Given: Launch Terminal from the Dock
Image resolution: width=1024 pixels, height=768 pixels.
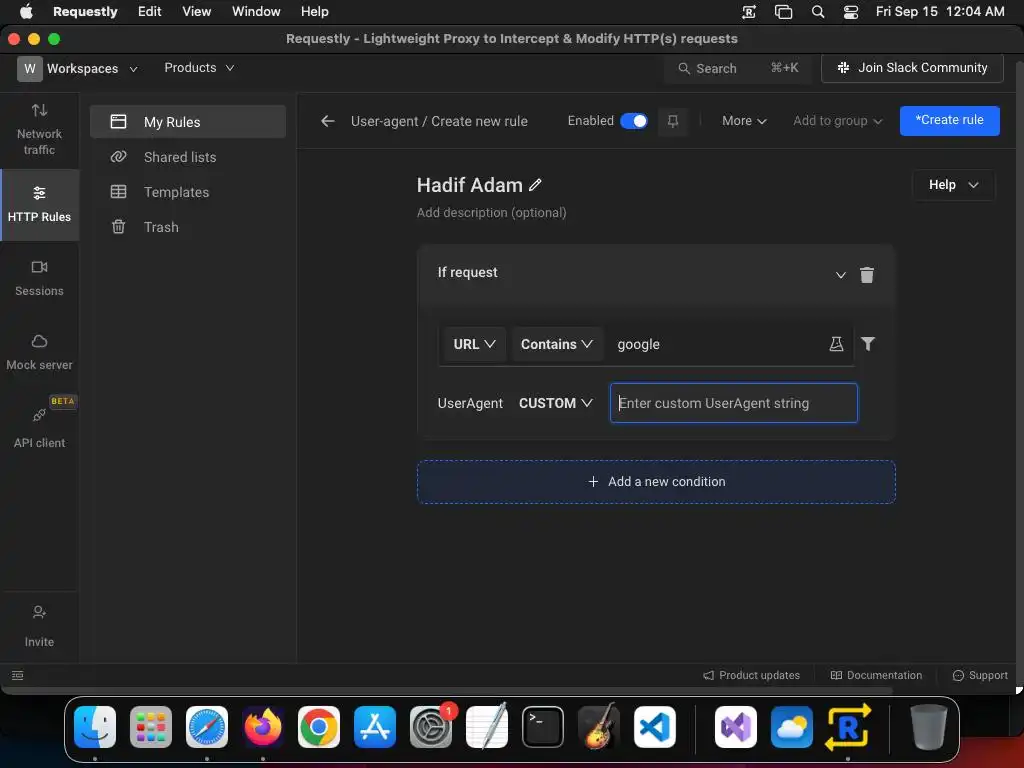Looking at the screenshot, I should pyautogui.click(x=543, y=727).
